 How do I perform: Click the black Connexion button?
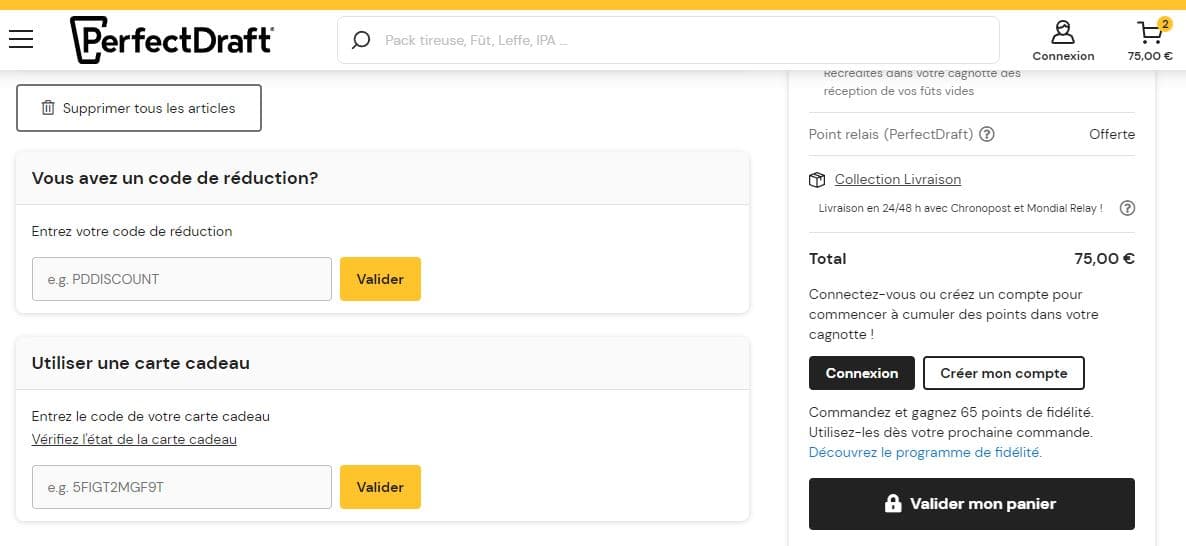coord(861,373)
